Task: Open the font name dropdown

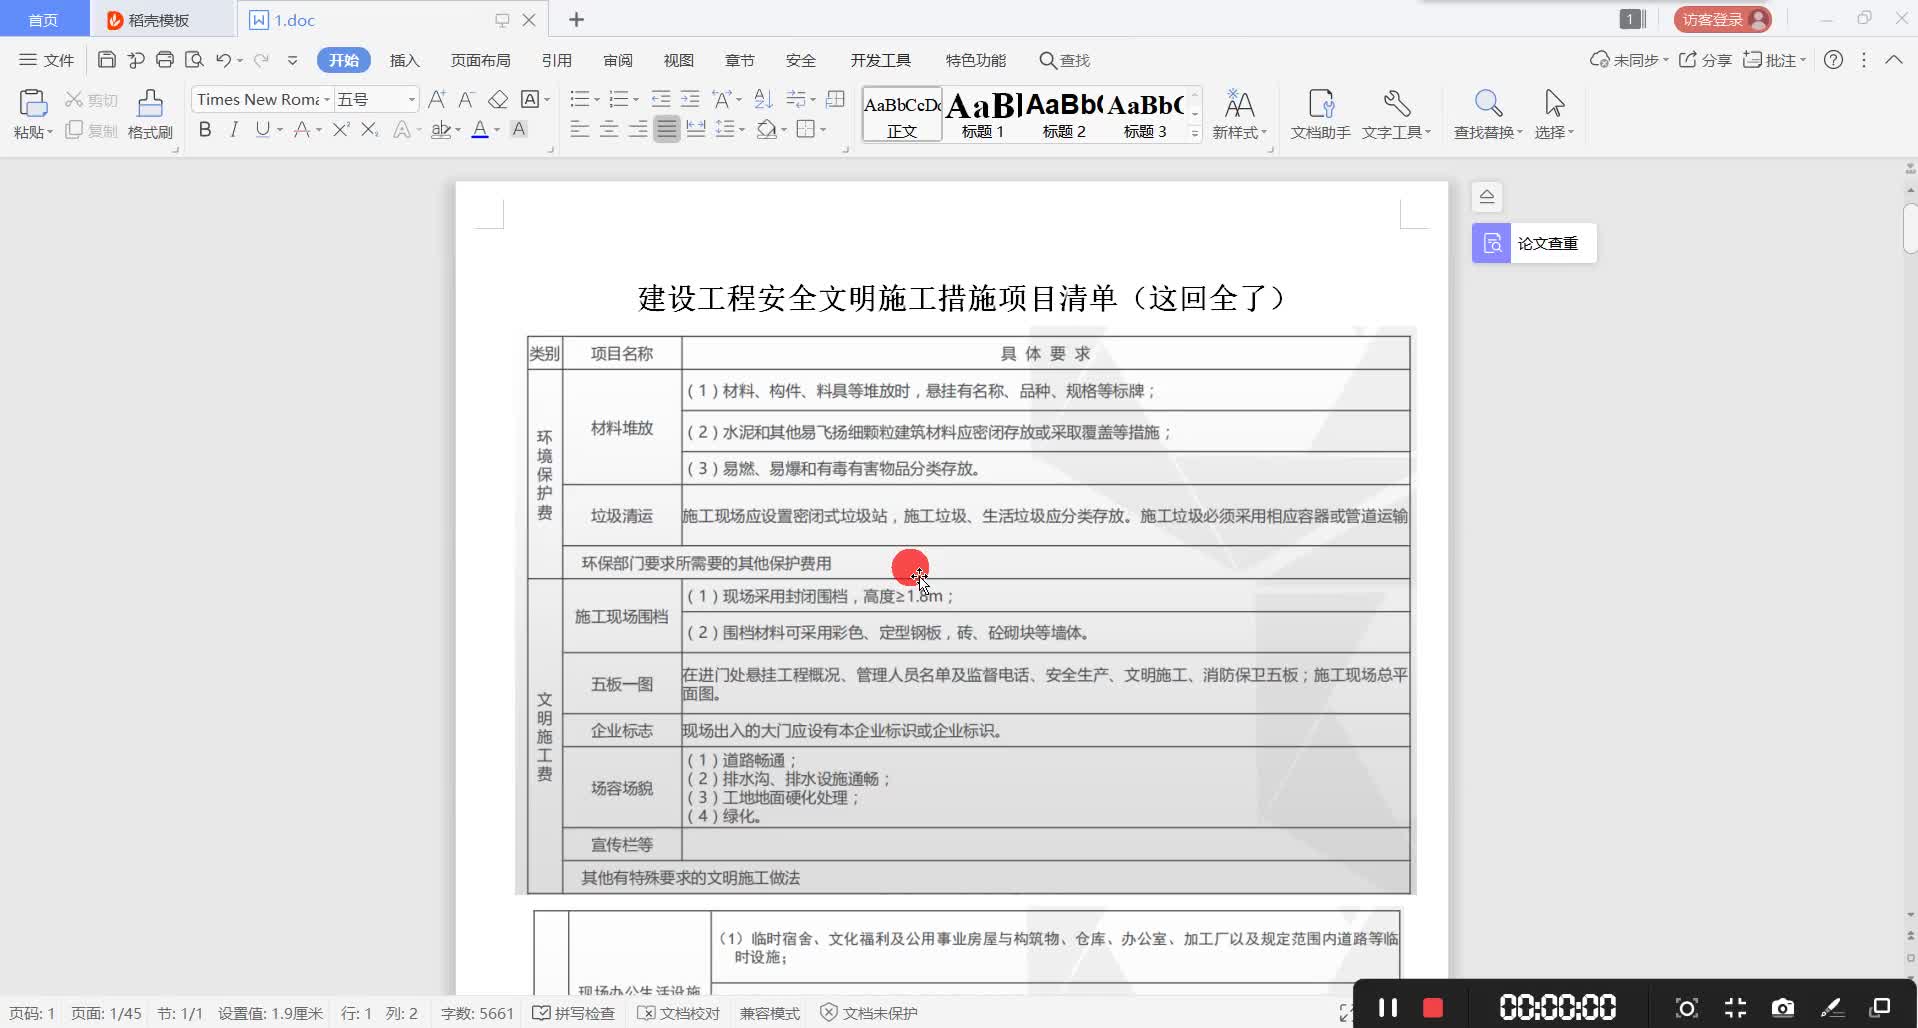Action: (x=327, y=99)
